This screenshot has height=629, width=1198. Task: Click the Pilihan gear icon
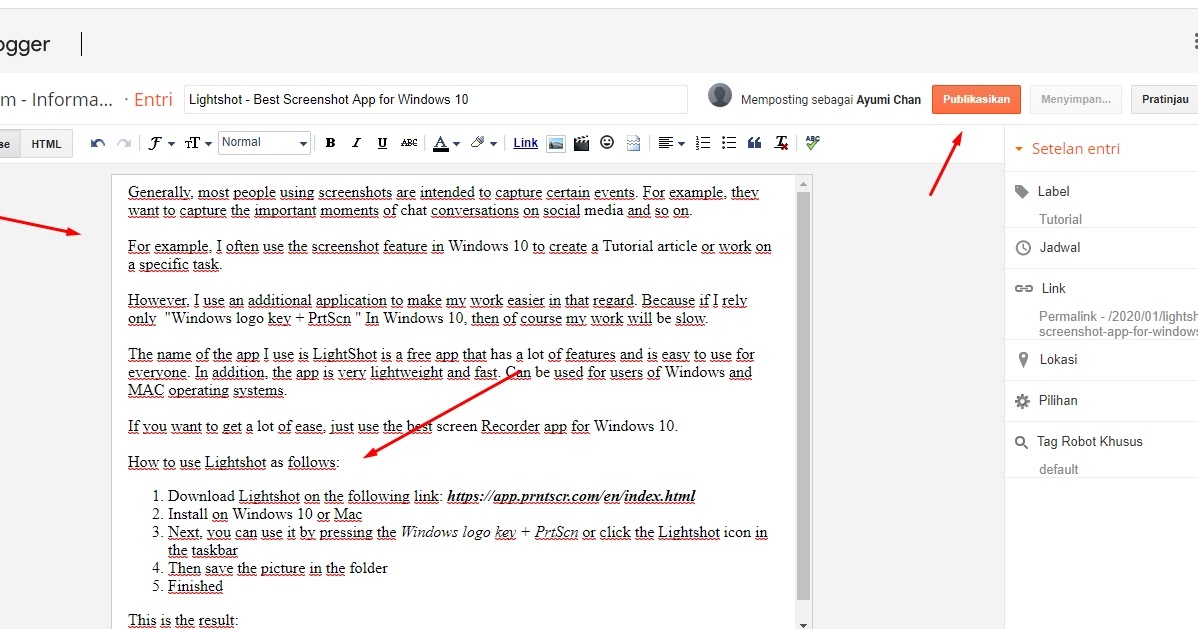pyautogui.click(x=1022, y=401)
